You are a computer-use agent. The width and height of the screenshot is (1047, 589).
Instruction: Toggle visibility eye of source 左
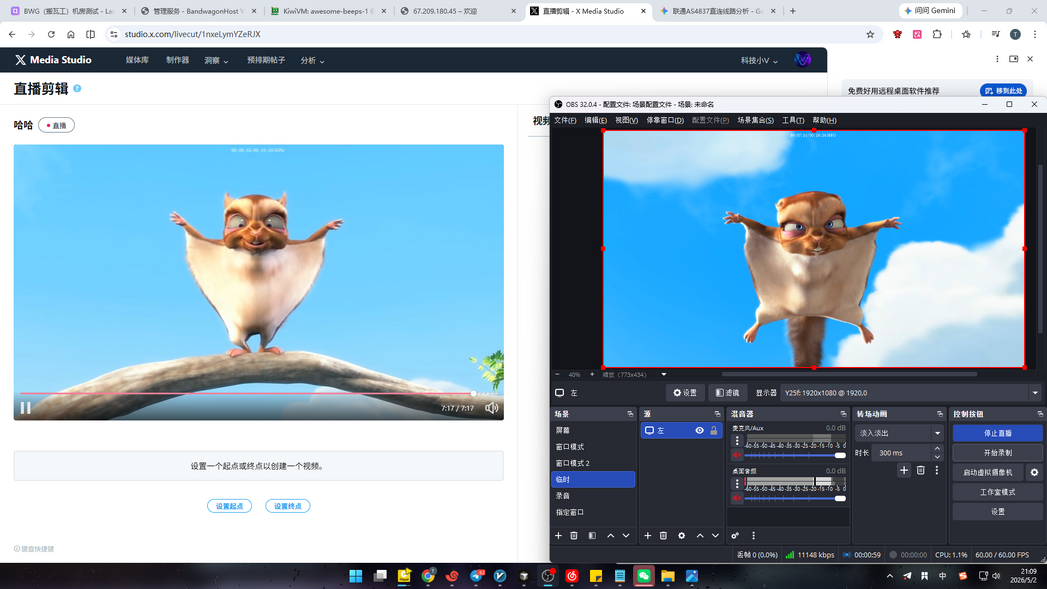tap(699, 431)
